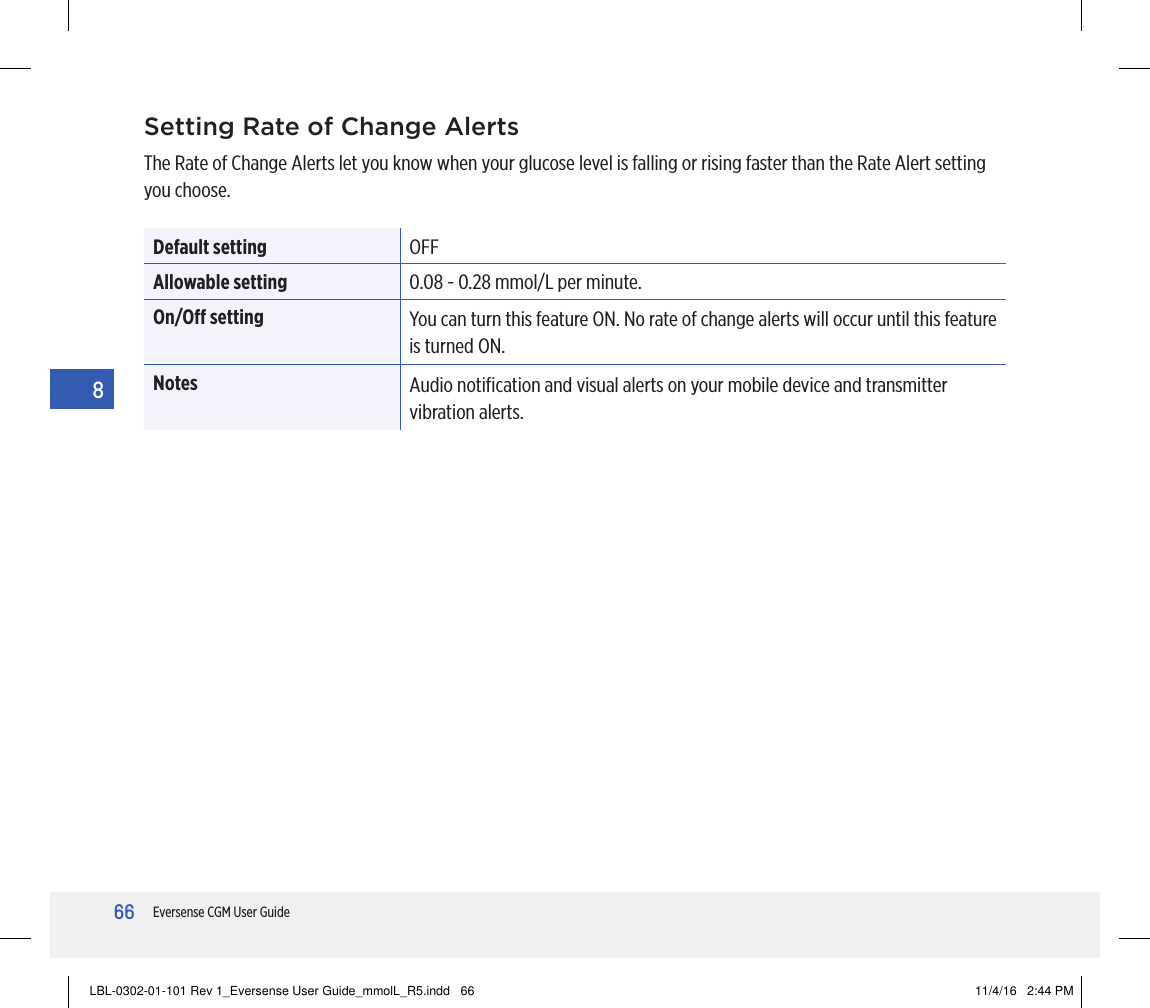Click the 'Notes' row in the table
This screenshot has height=1008, width=1150.
tap(175, 382)
